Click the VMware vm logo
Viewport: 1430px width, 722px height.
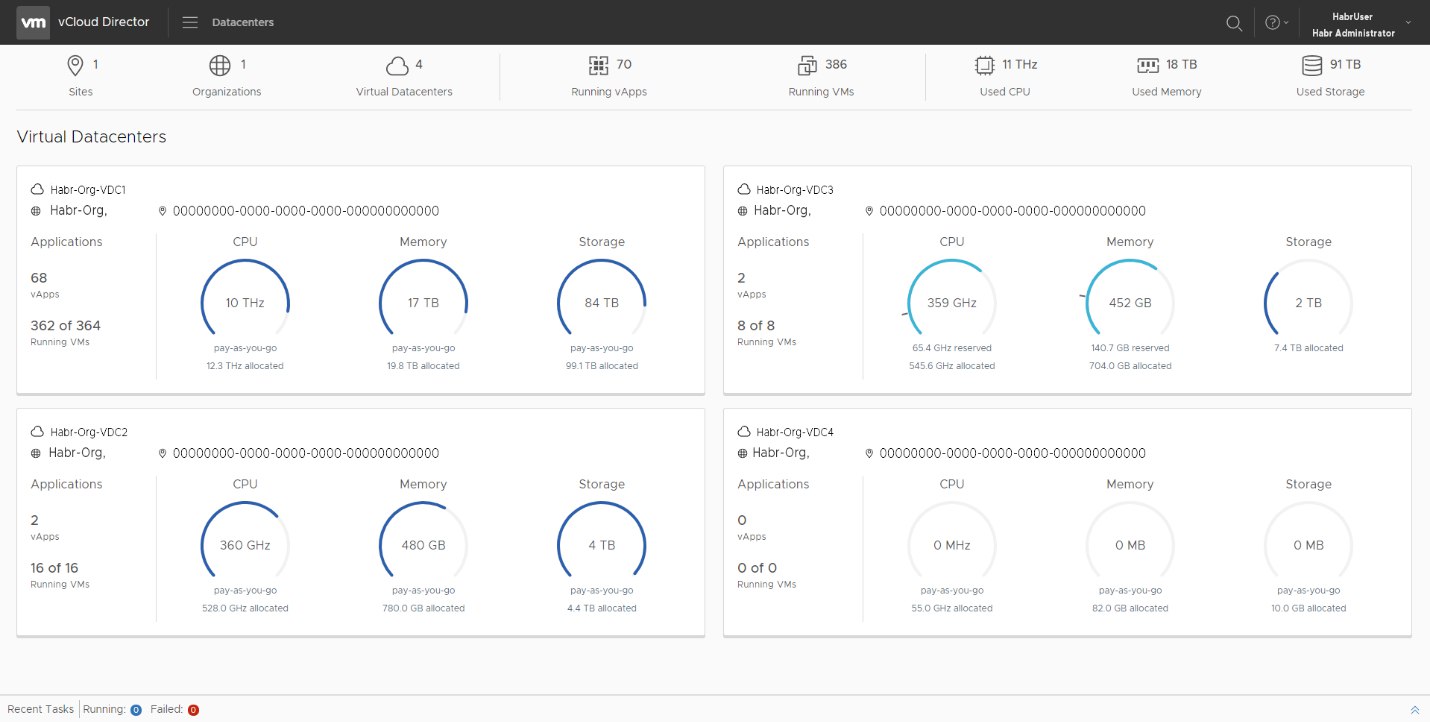coord(34,22)
